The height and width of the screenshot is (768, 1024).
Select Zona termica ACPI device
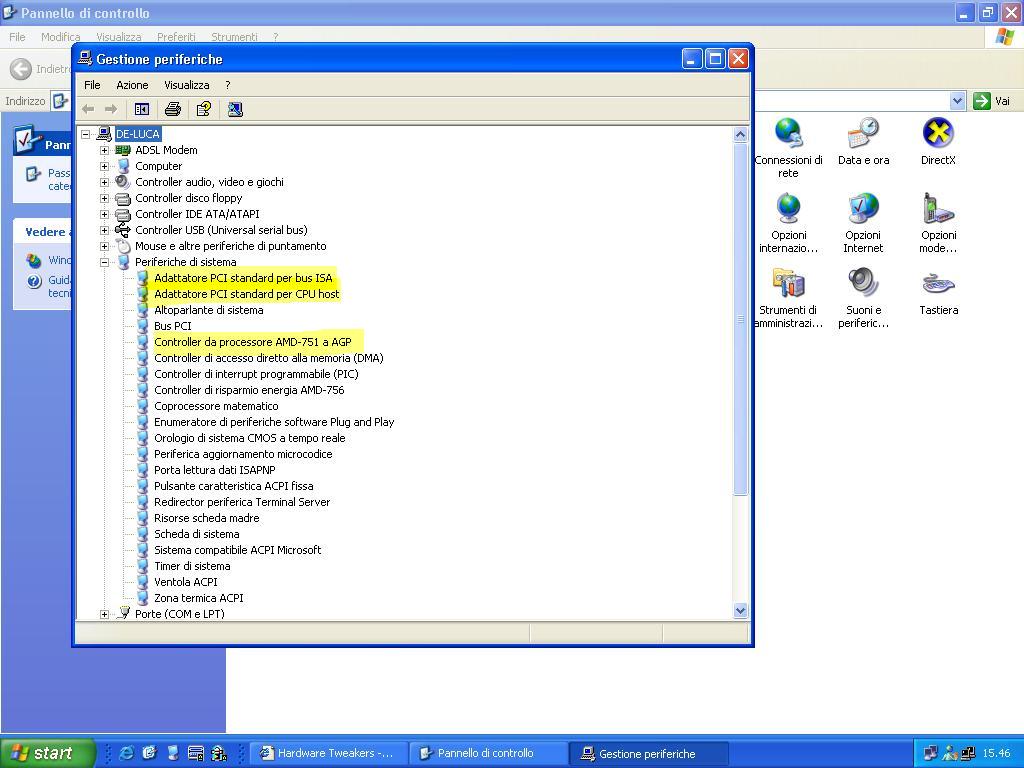tap(199, 598)
